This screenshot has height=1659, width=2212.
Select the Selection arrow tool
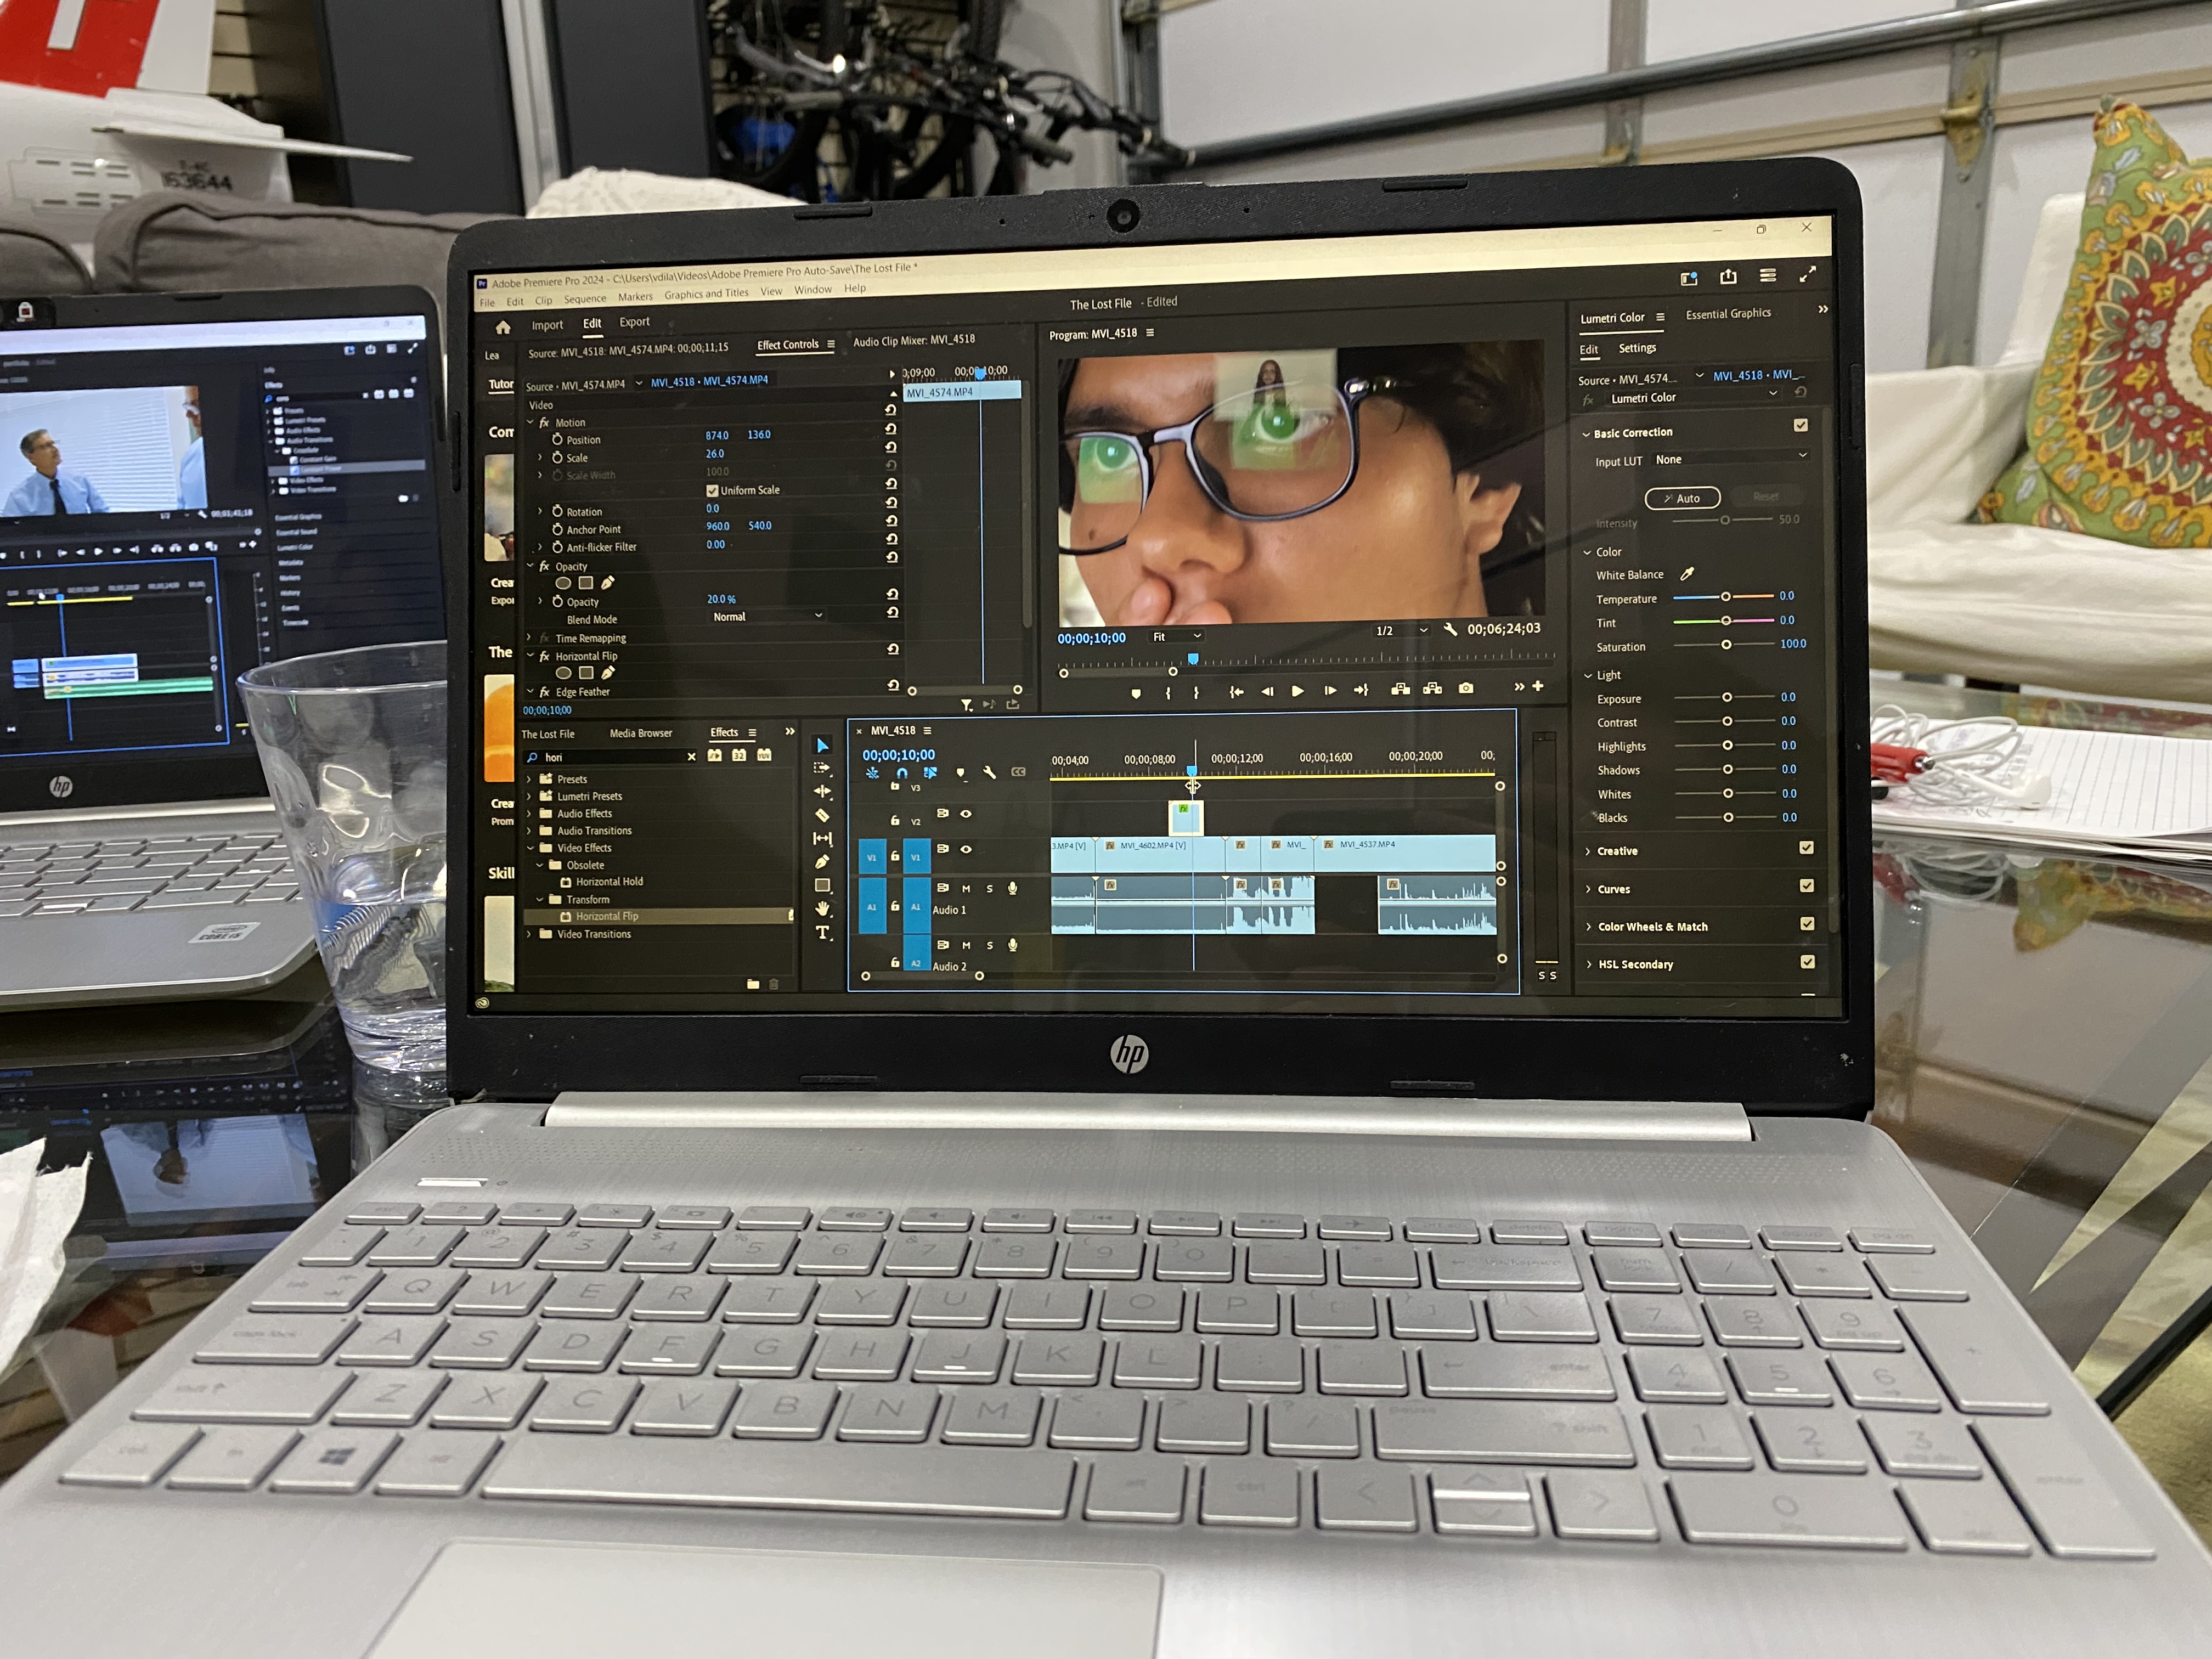pyautogui.click(x=822, y=746)
